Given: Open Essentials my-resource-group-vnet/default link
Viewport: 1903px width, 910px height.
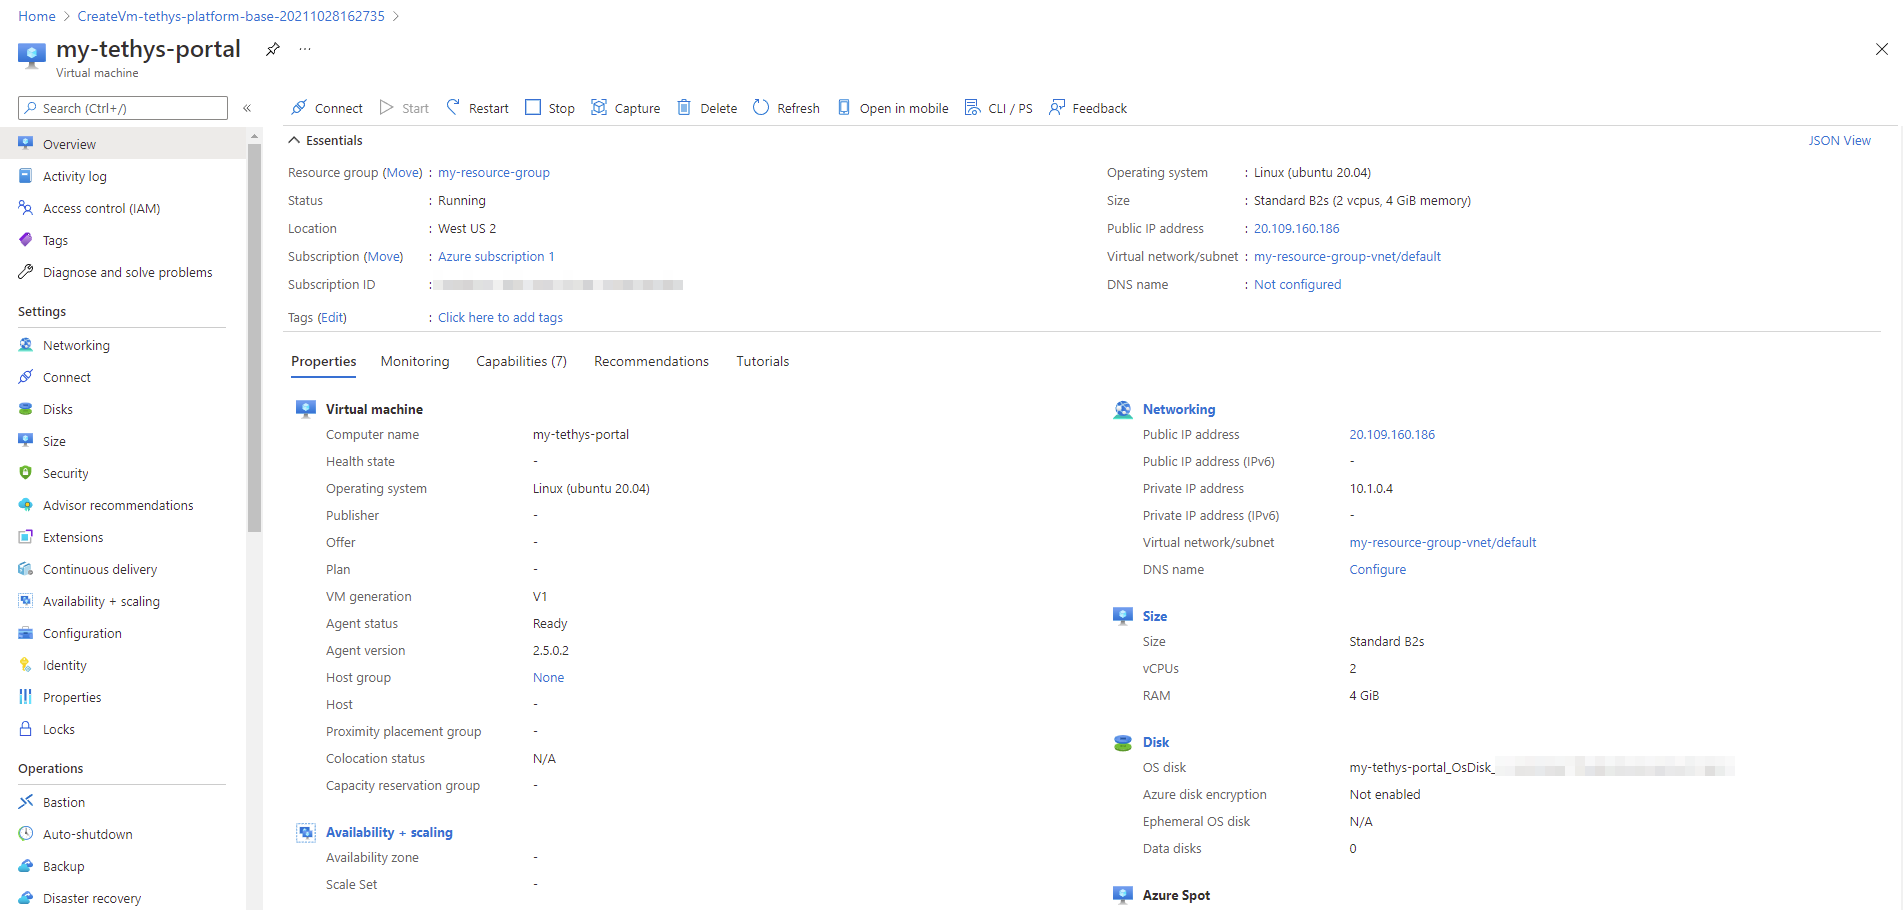Looking at the screenshot, I should pos(1347,256).
